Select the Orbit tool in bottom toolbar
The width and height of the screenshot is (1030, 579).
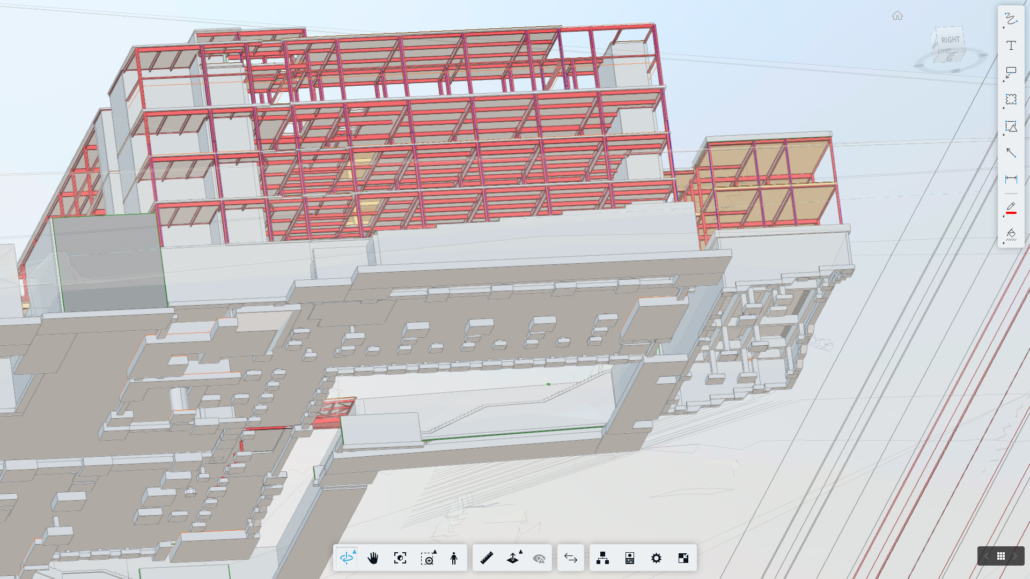coord(348,558)
